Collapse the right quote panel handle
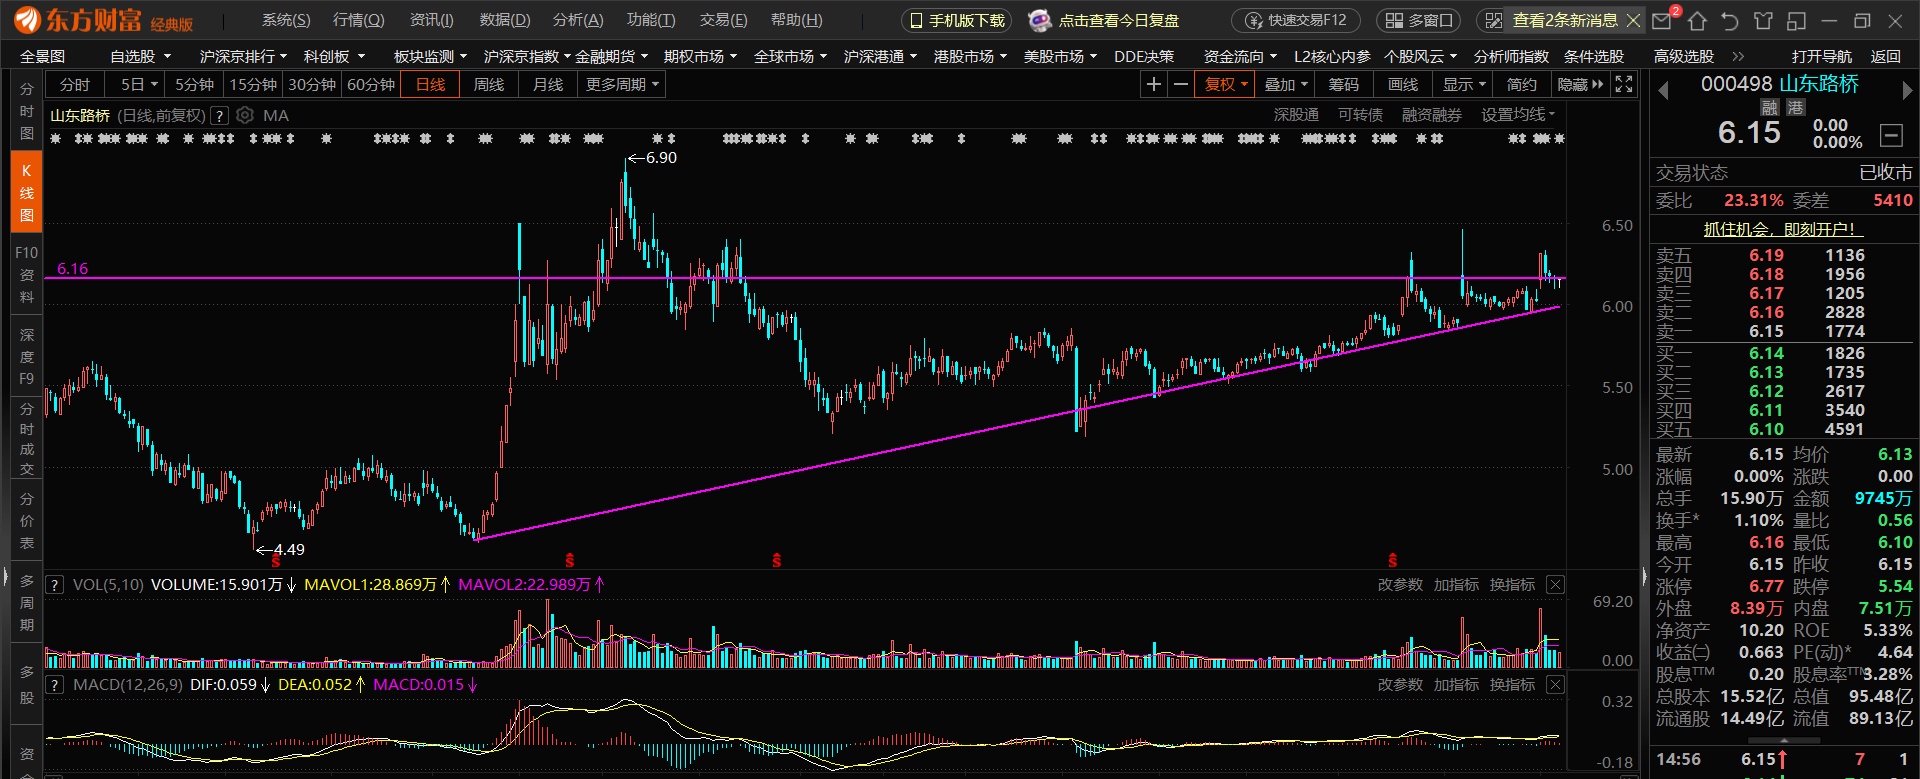 click(1644, 577)
